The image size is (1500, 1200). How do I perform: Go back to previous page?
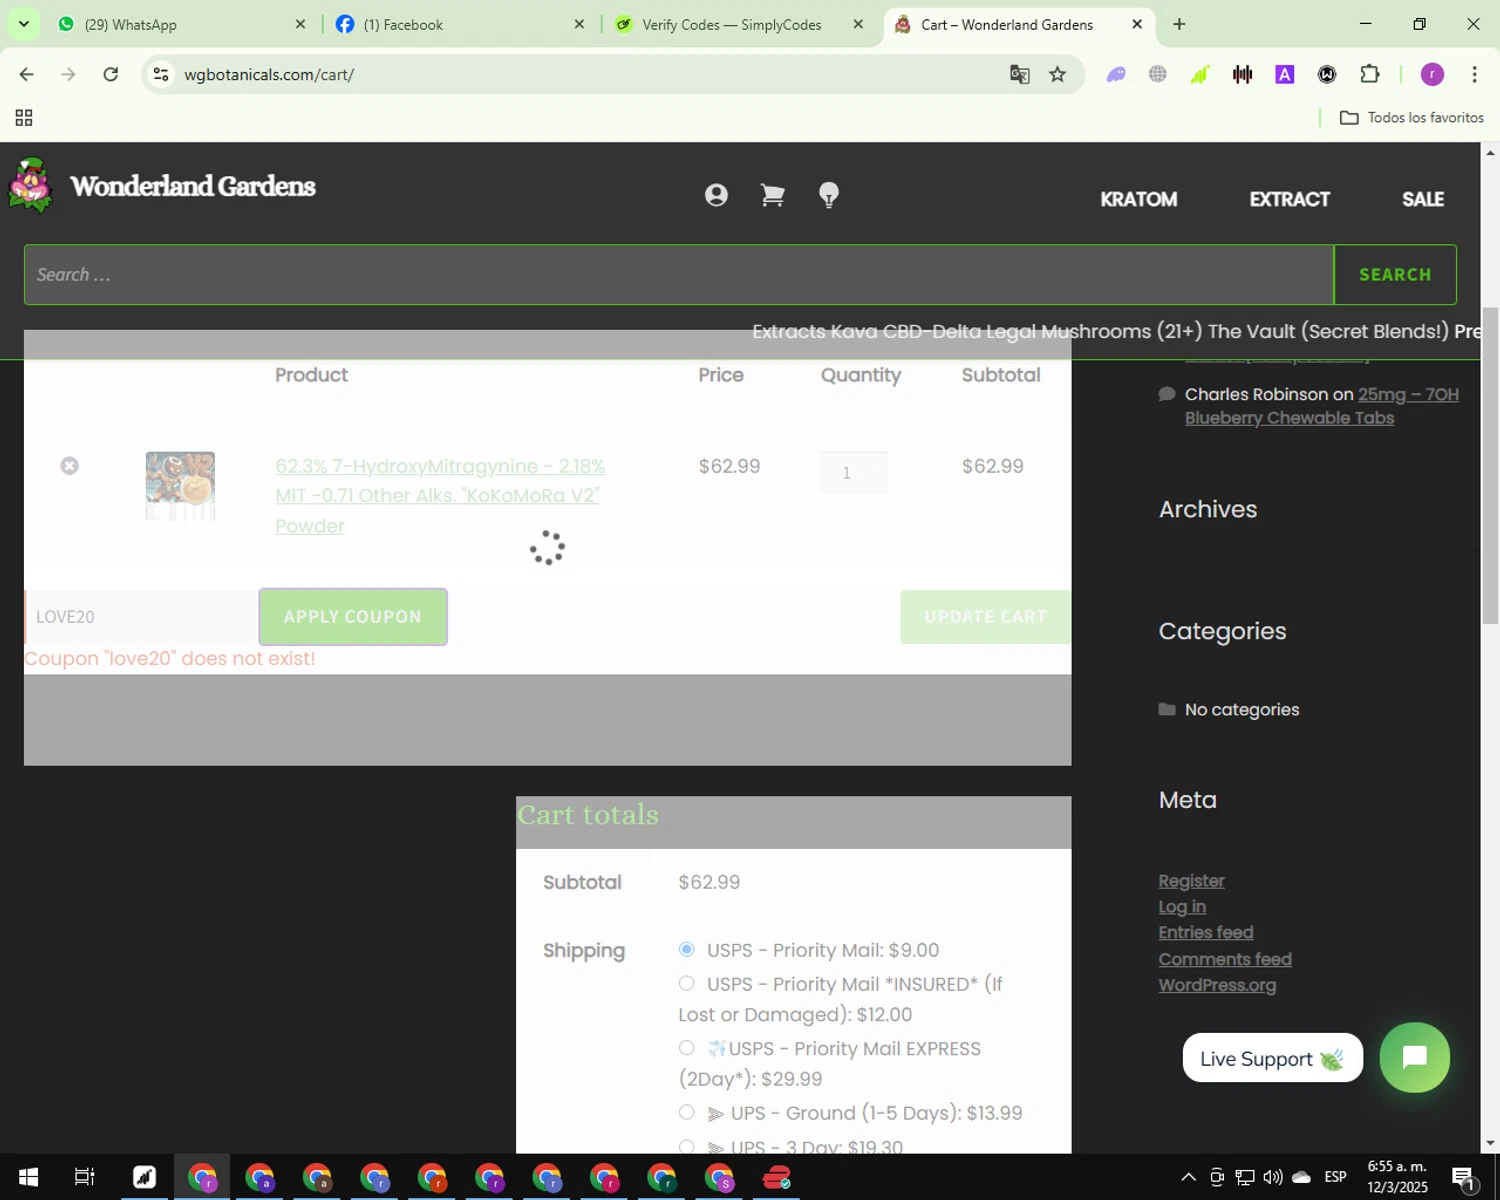click(x=27, y=74)
